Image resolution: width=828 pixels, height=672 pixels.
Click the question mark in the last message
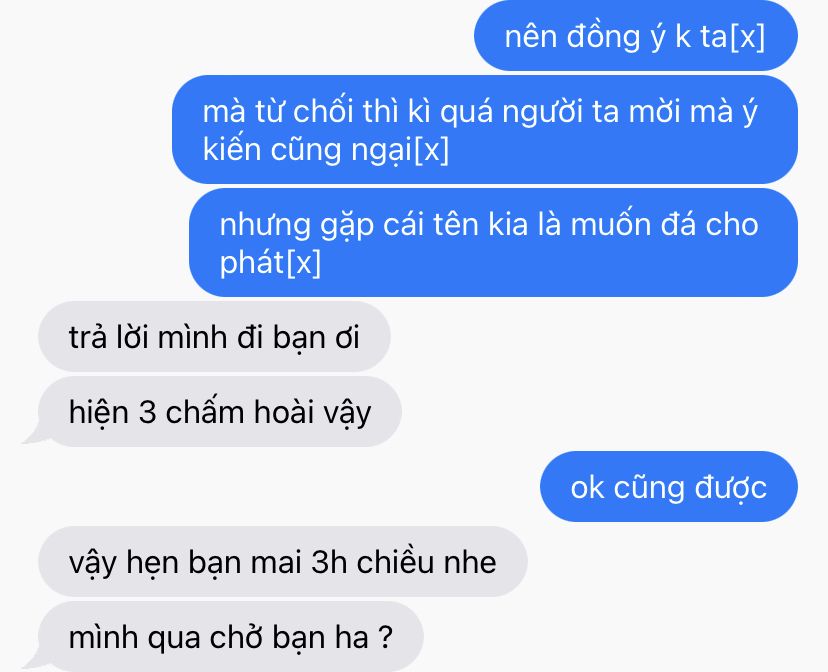tap(385, 637)
